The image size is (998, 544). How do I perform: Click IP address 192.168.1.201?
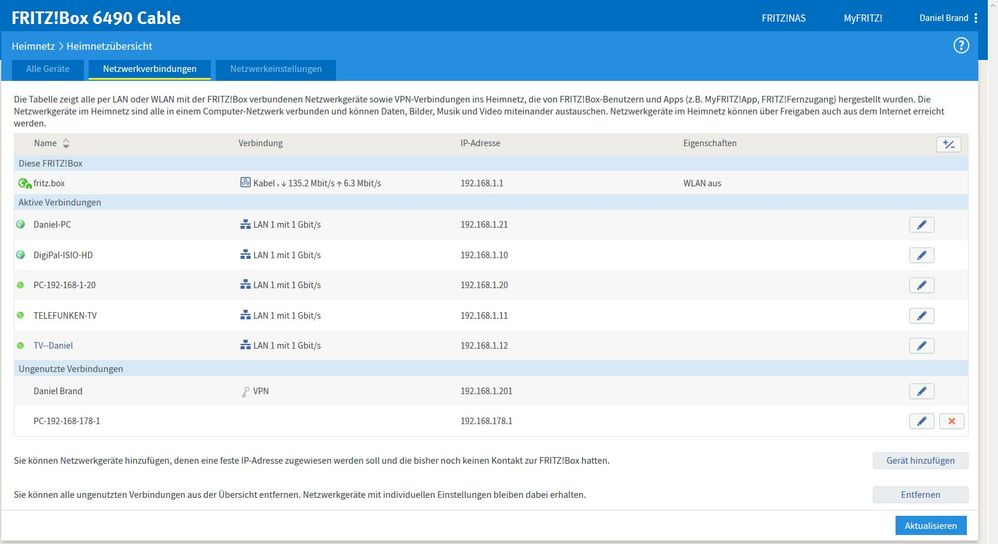pyautogui.click(x=486, y=391)
